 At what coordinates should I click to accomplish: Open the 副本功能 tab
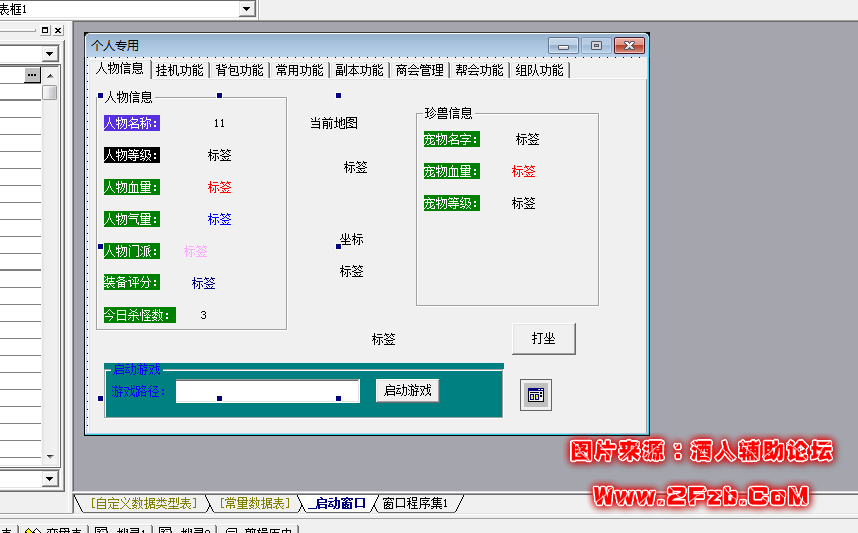359,70
